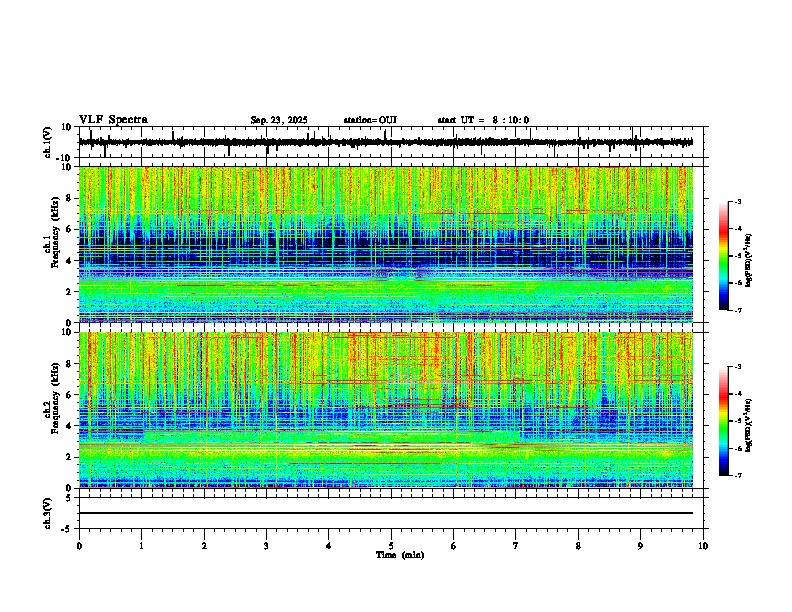Viewport: 792px width, 612px height.
Task: Select the "start UT = 8 : 10: 0" text
Action: 483,120
